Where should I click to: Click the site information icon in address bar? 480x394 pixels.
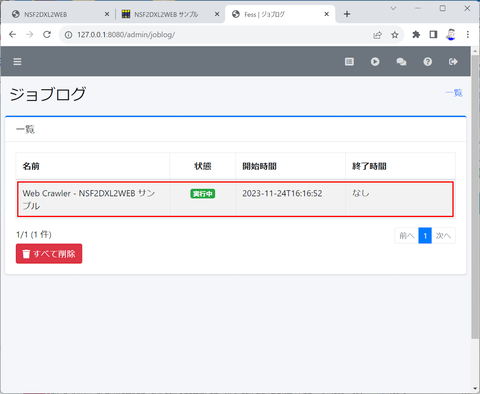[x=68, y=35]
